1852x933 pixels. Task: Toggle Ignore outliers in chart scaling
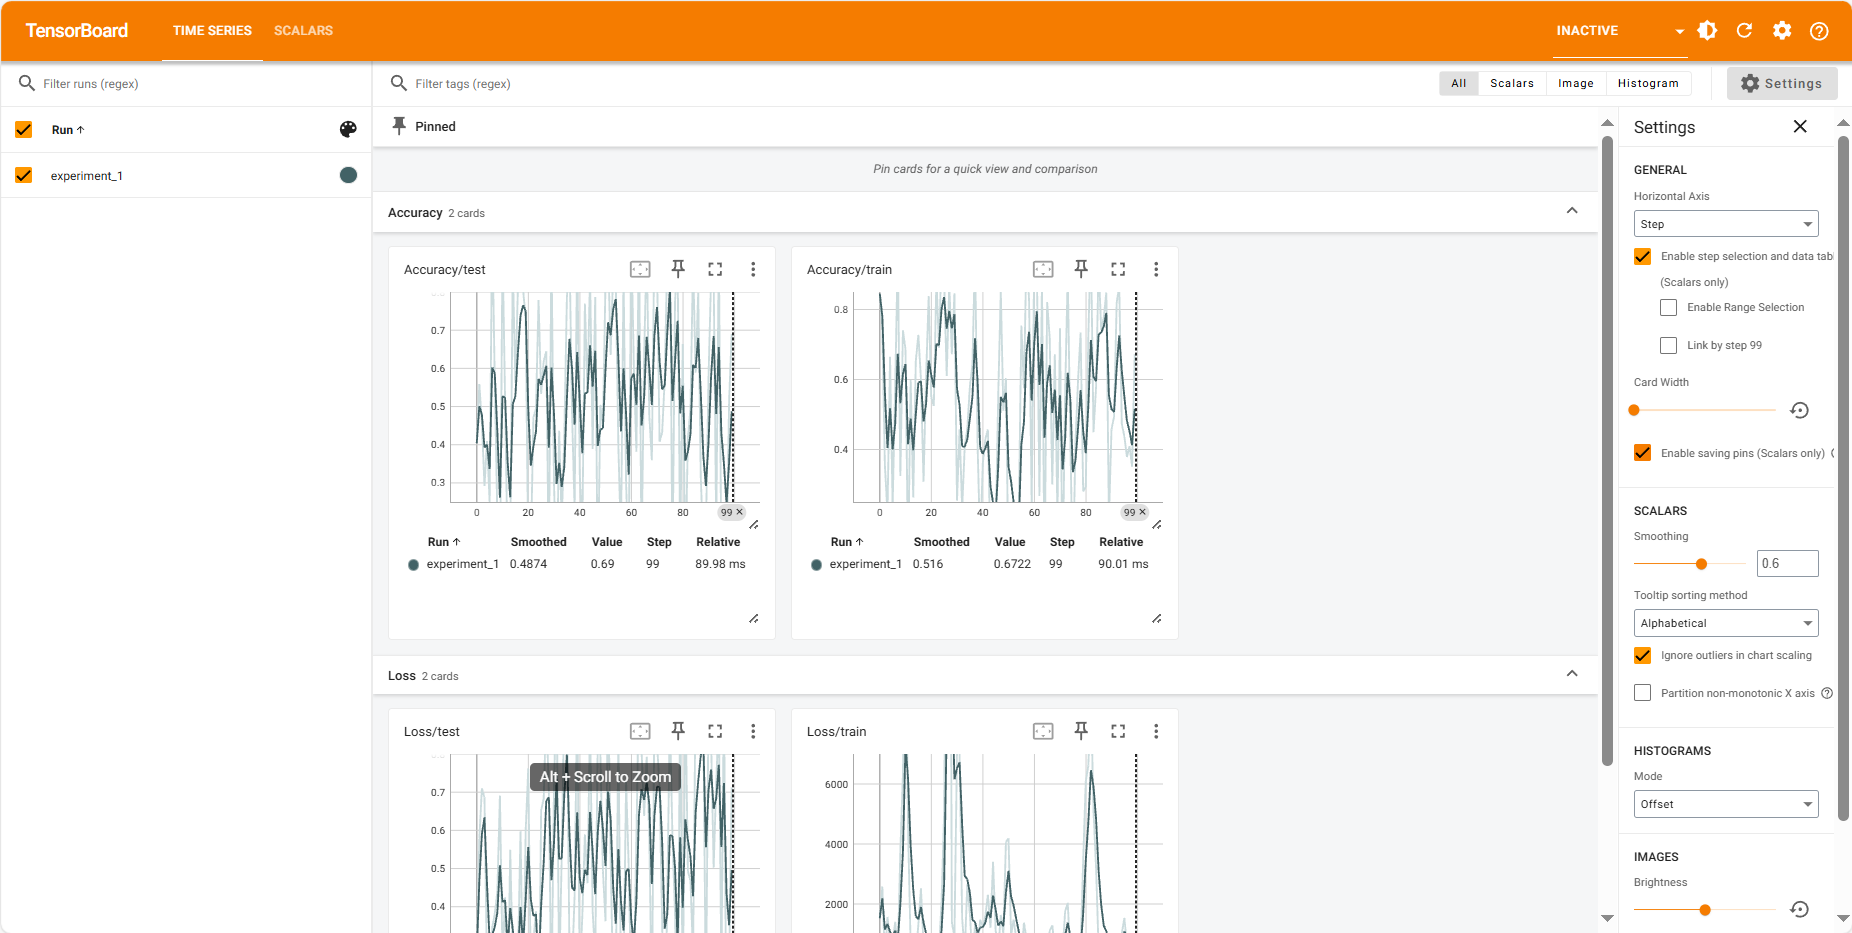click(1642, 655)
